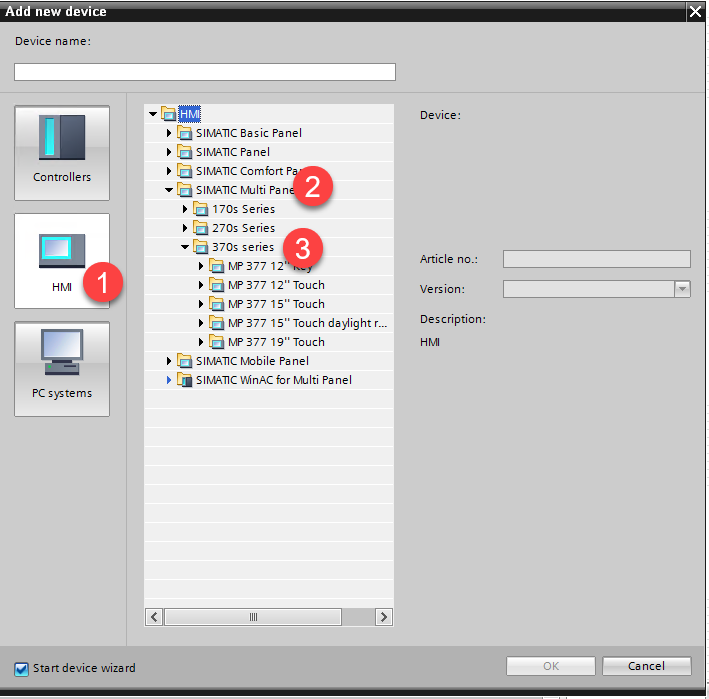Click the Device name input field
Image resolution: width=709 pixels, height=699 pixels.
coord(205,72)
